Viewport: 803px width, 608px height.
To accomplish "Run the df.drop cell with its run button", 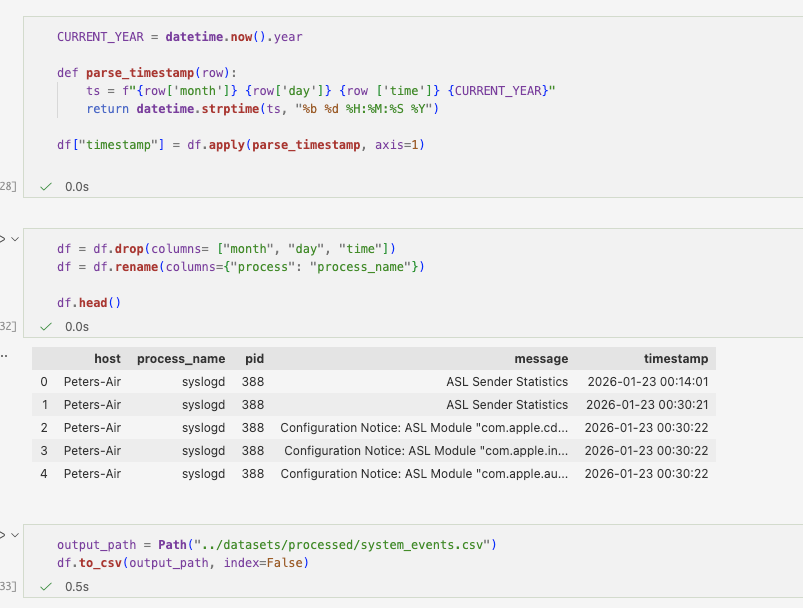I will pos(2,239).
